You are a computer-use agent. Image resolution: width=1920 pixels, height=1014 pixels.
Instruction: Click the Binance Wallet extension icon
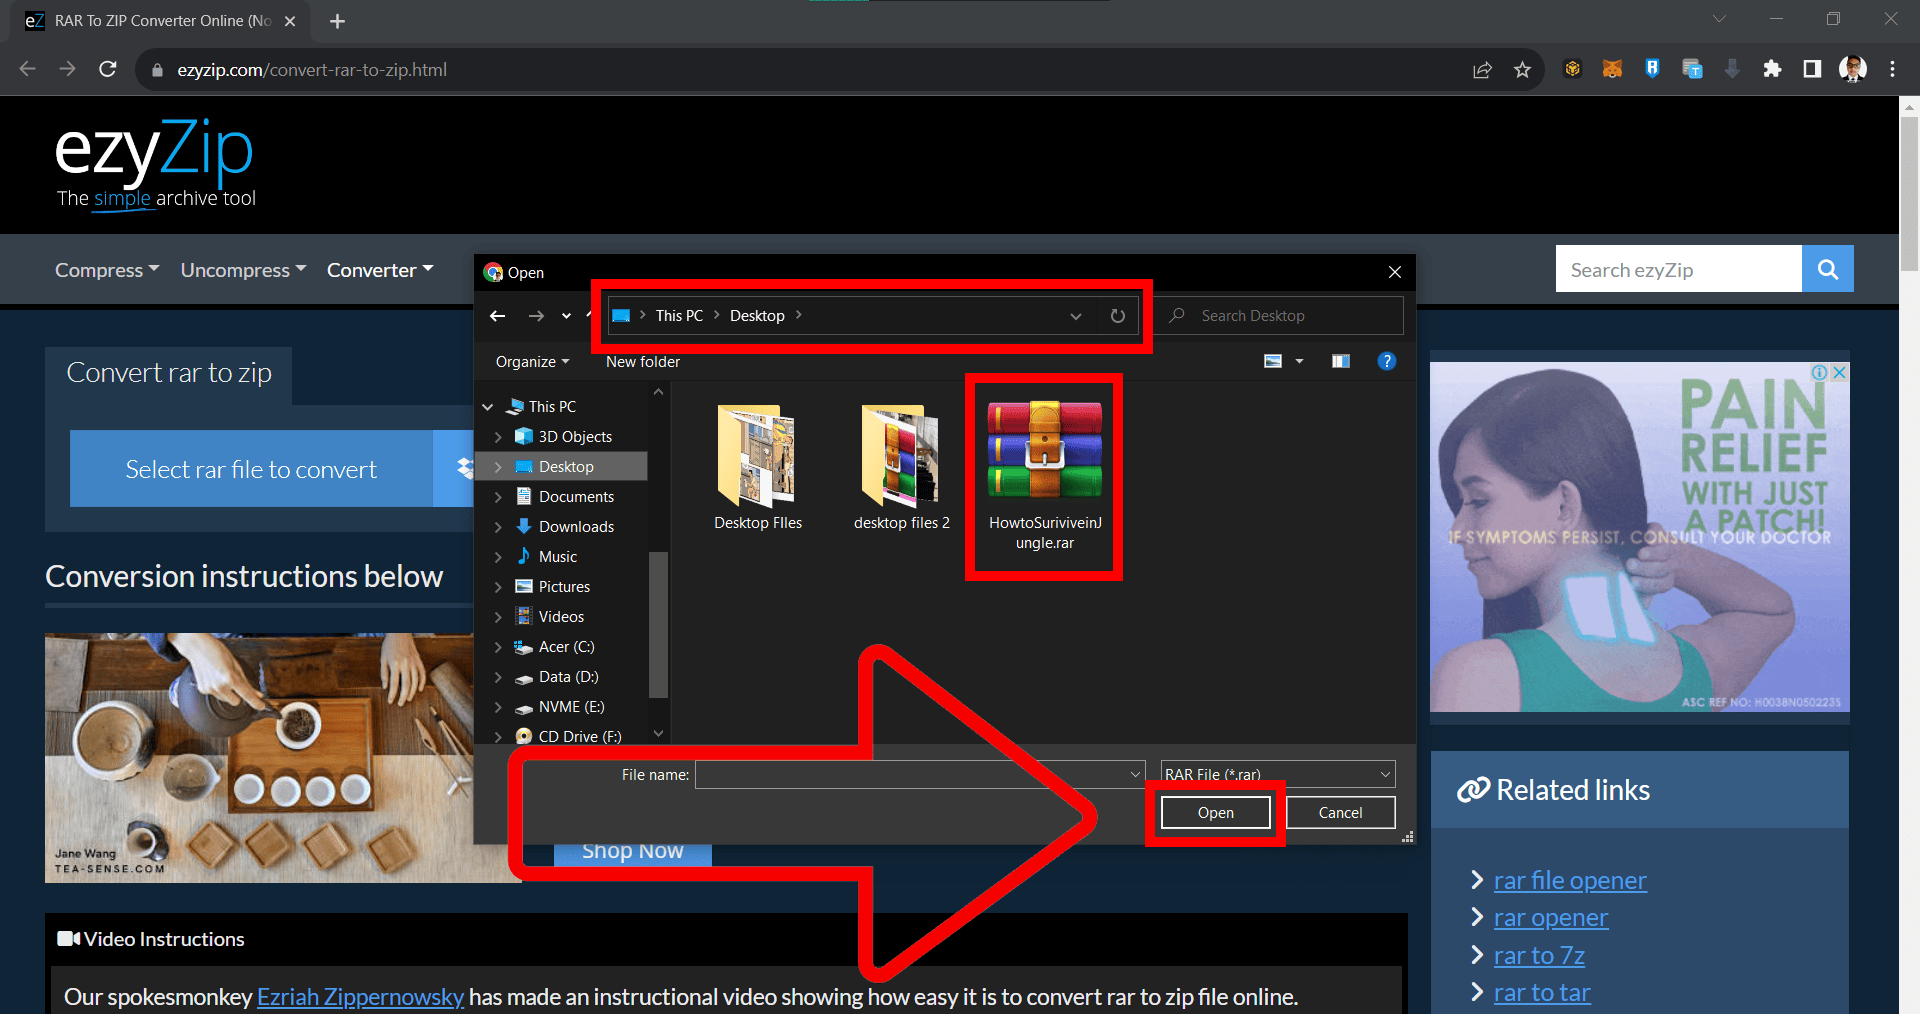[x=1572, y=69]
